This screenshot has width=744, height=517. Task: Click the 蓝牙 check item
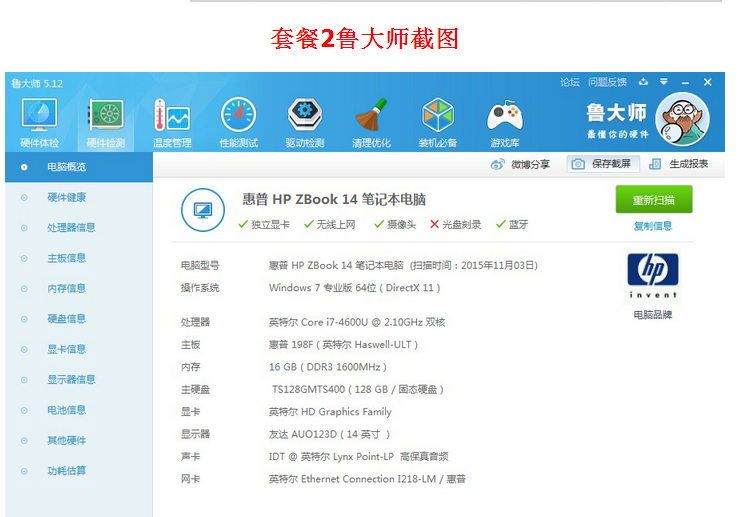tap(512, 224)
